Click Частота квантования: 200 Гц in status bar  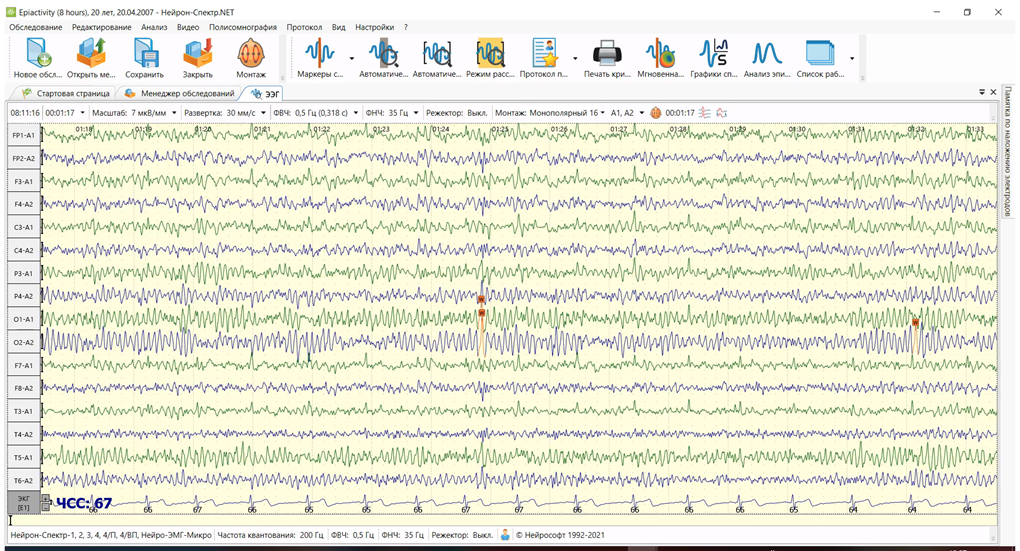tap(270, 535)
